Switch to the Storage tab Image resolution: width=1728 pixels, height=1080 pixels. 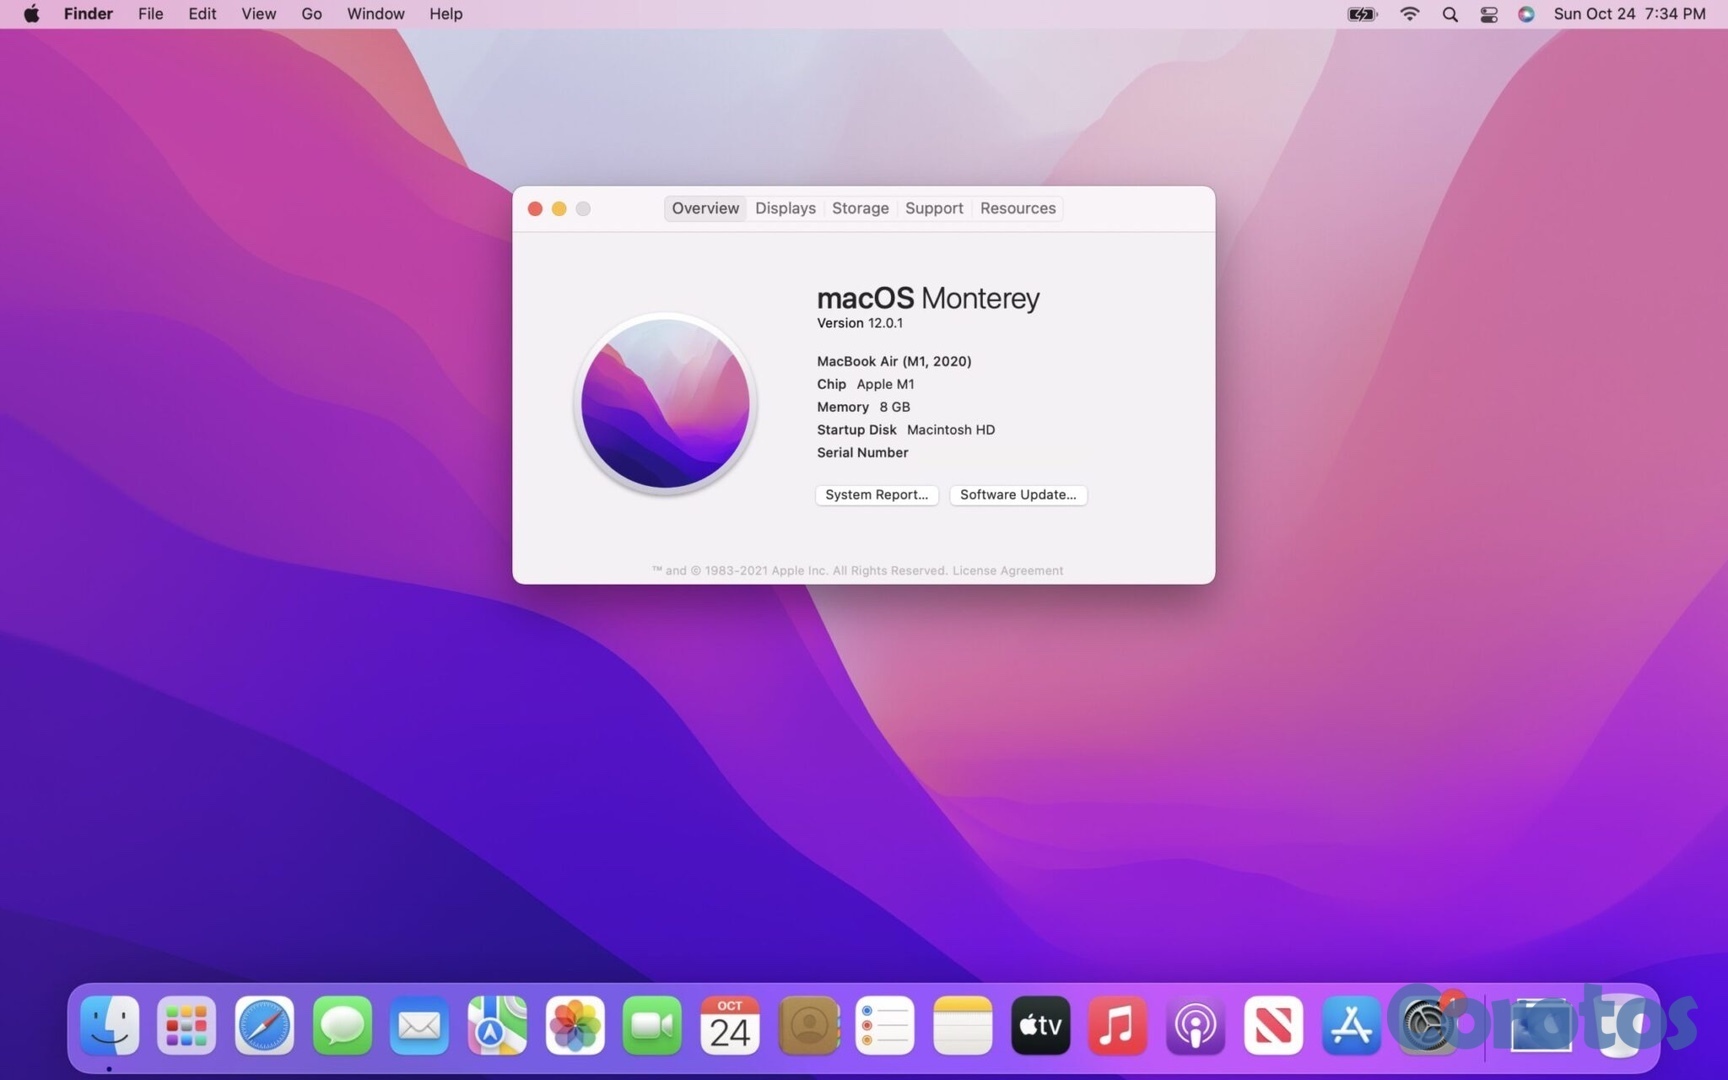[860, 208]
